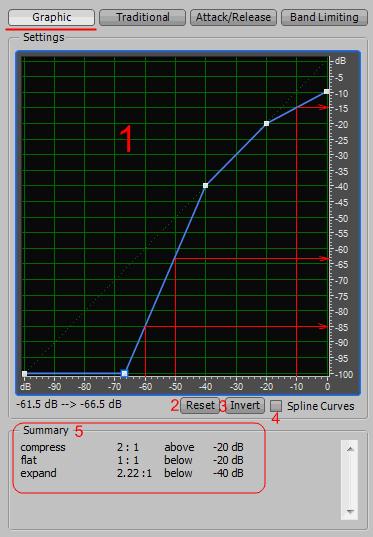Click the summary scrollbar down arrow
This screenshot has width=373, height=537.
350,511
